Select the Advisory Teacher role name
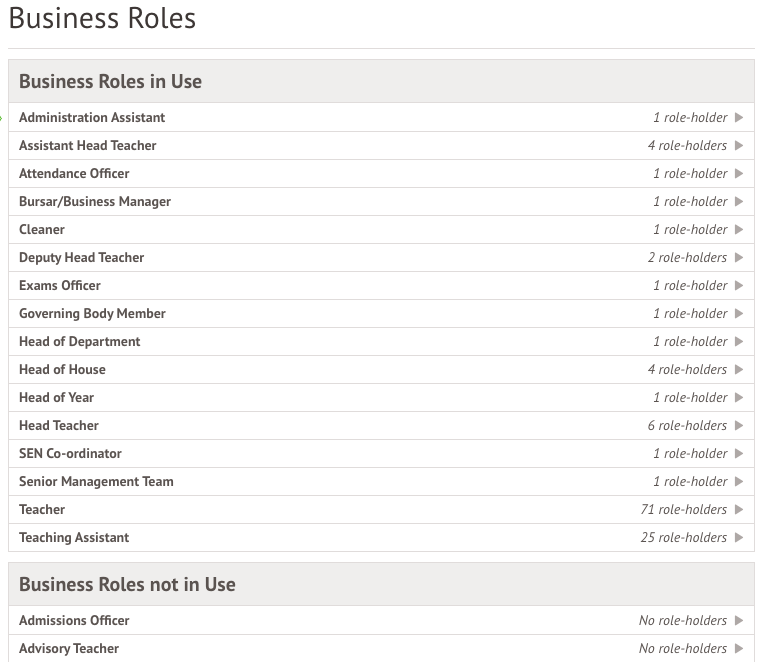The width and height of the screenshot is (759, 662). (69, 648)
